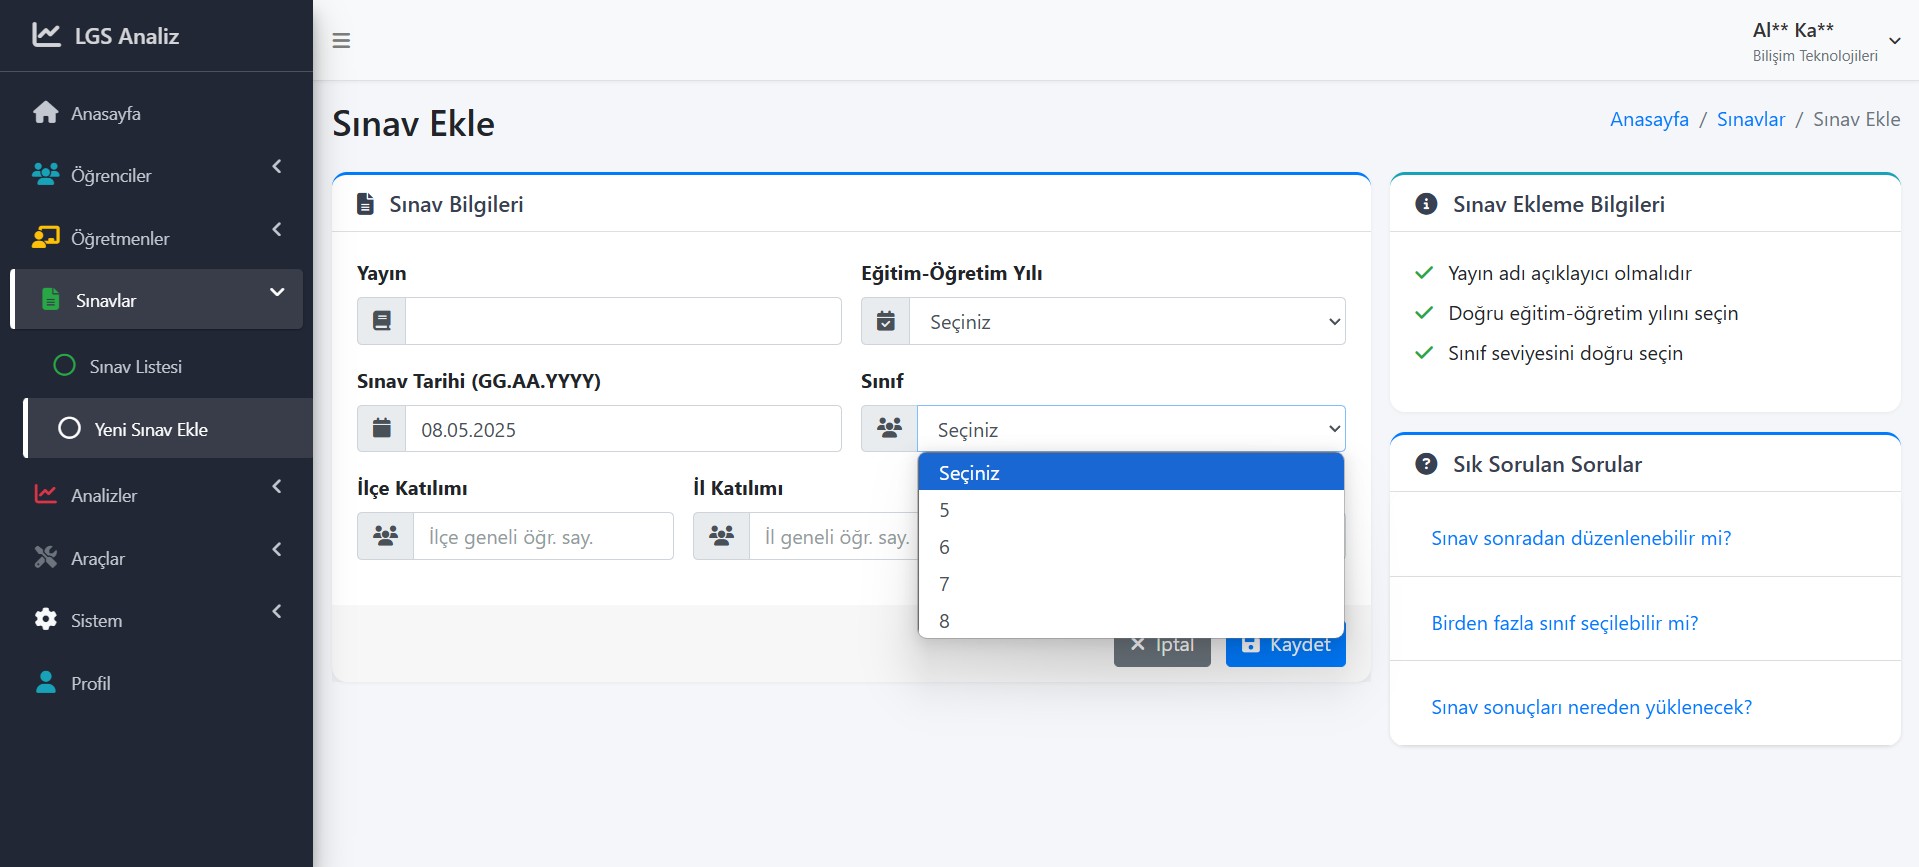Viewport: 1919px width, 867px height.
Task: Click the users icon beside Sınıf dropdown
Action: tap(889, 429)
